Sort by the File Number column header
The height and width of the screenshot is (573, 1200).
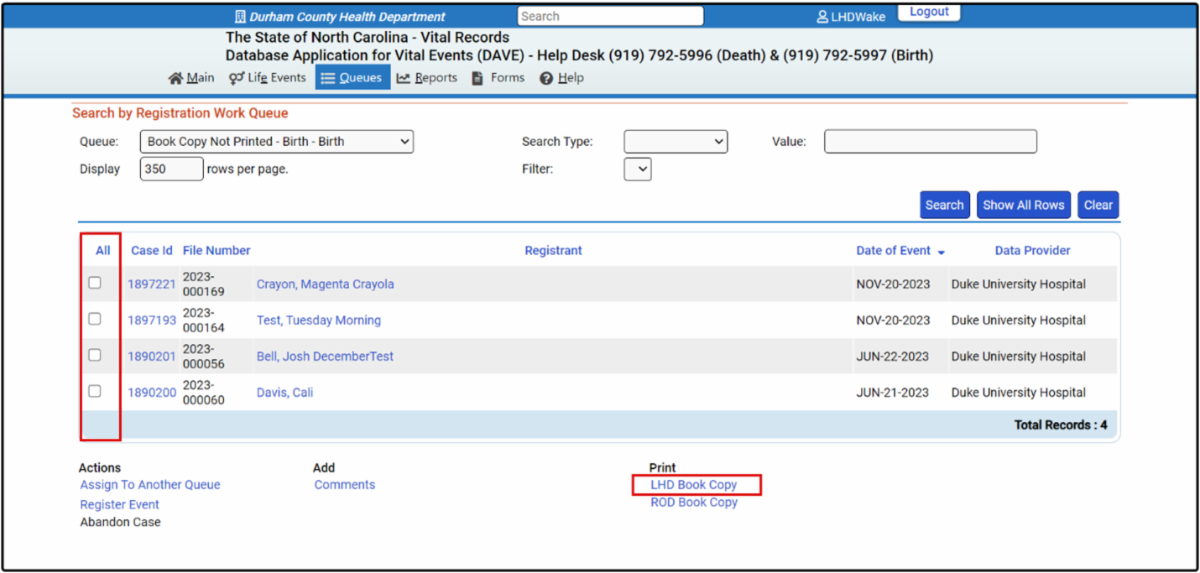[217, 251]
